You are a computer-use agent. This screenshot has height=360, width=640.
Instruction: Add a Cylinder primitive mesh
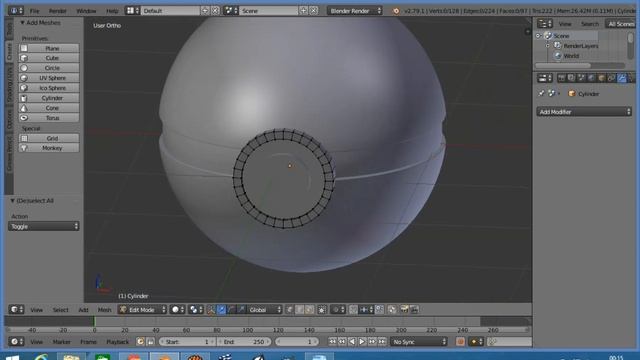point(49,98)
